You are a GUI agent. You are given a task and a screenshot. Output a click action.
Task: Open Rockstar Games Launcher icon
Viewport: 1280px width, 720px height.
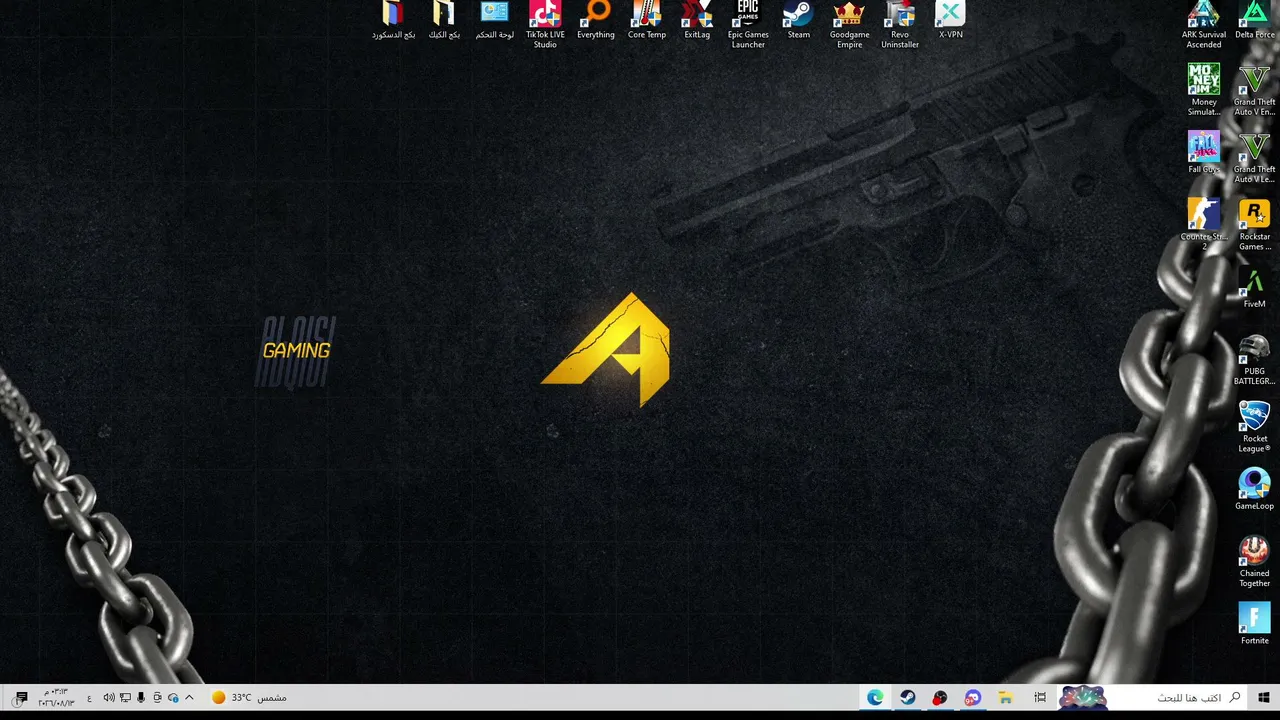click(x=1254, y=224)
